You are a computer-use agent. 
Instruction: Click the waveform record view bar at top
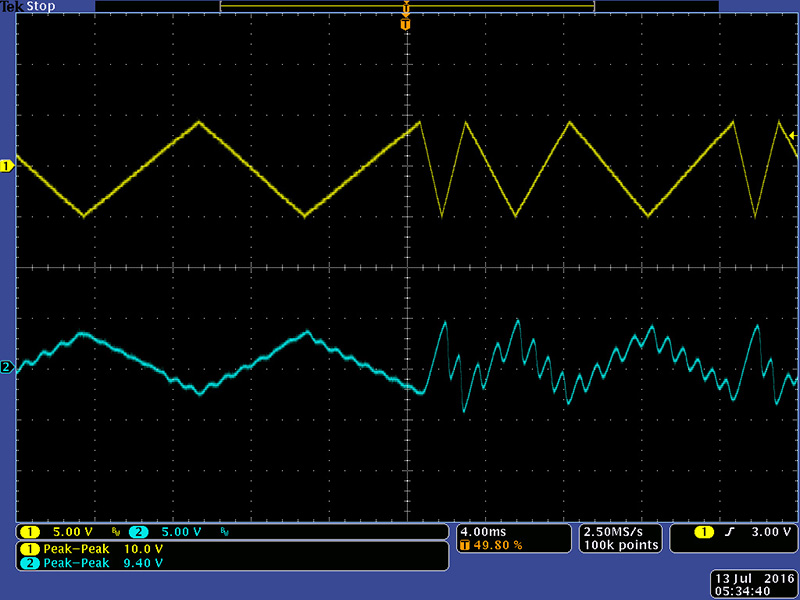[407, 7]
